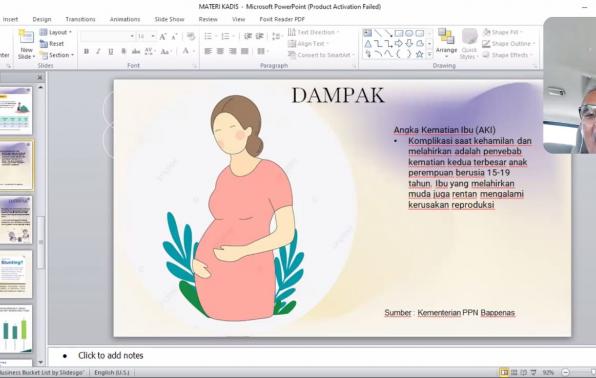Screen dimensions: 596x378
Task: Close the slide thumbnail pane
Action: pos(40,77)
